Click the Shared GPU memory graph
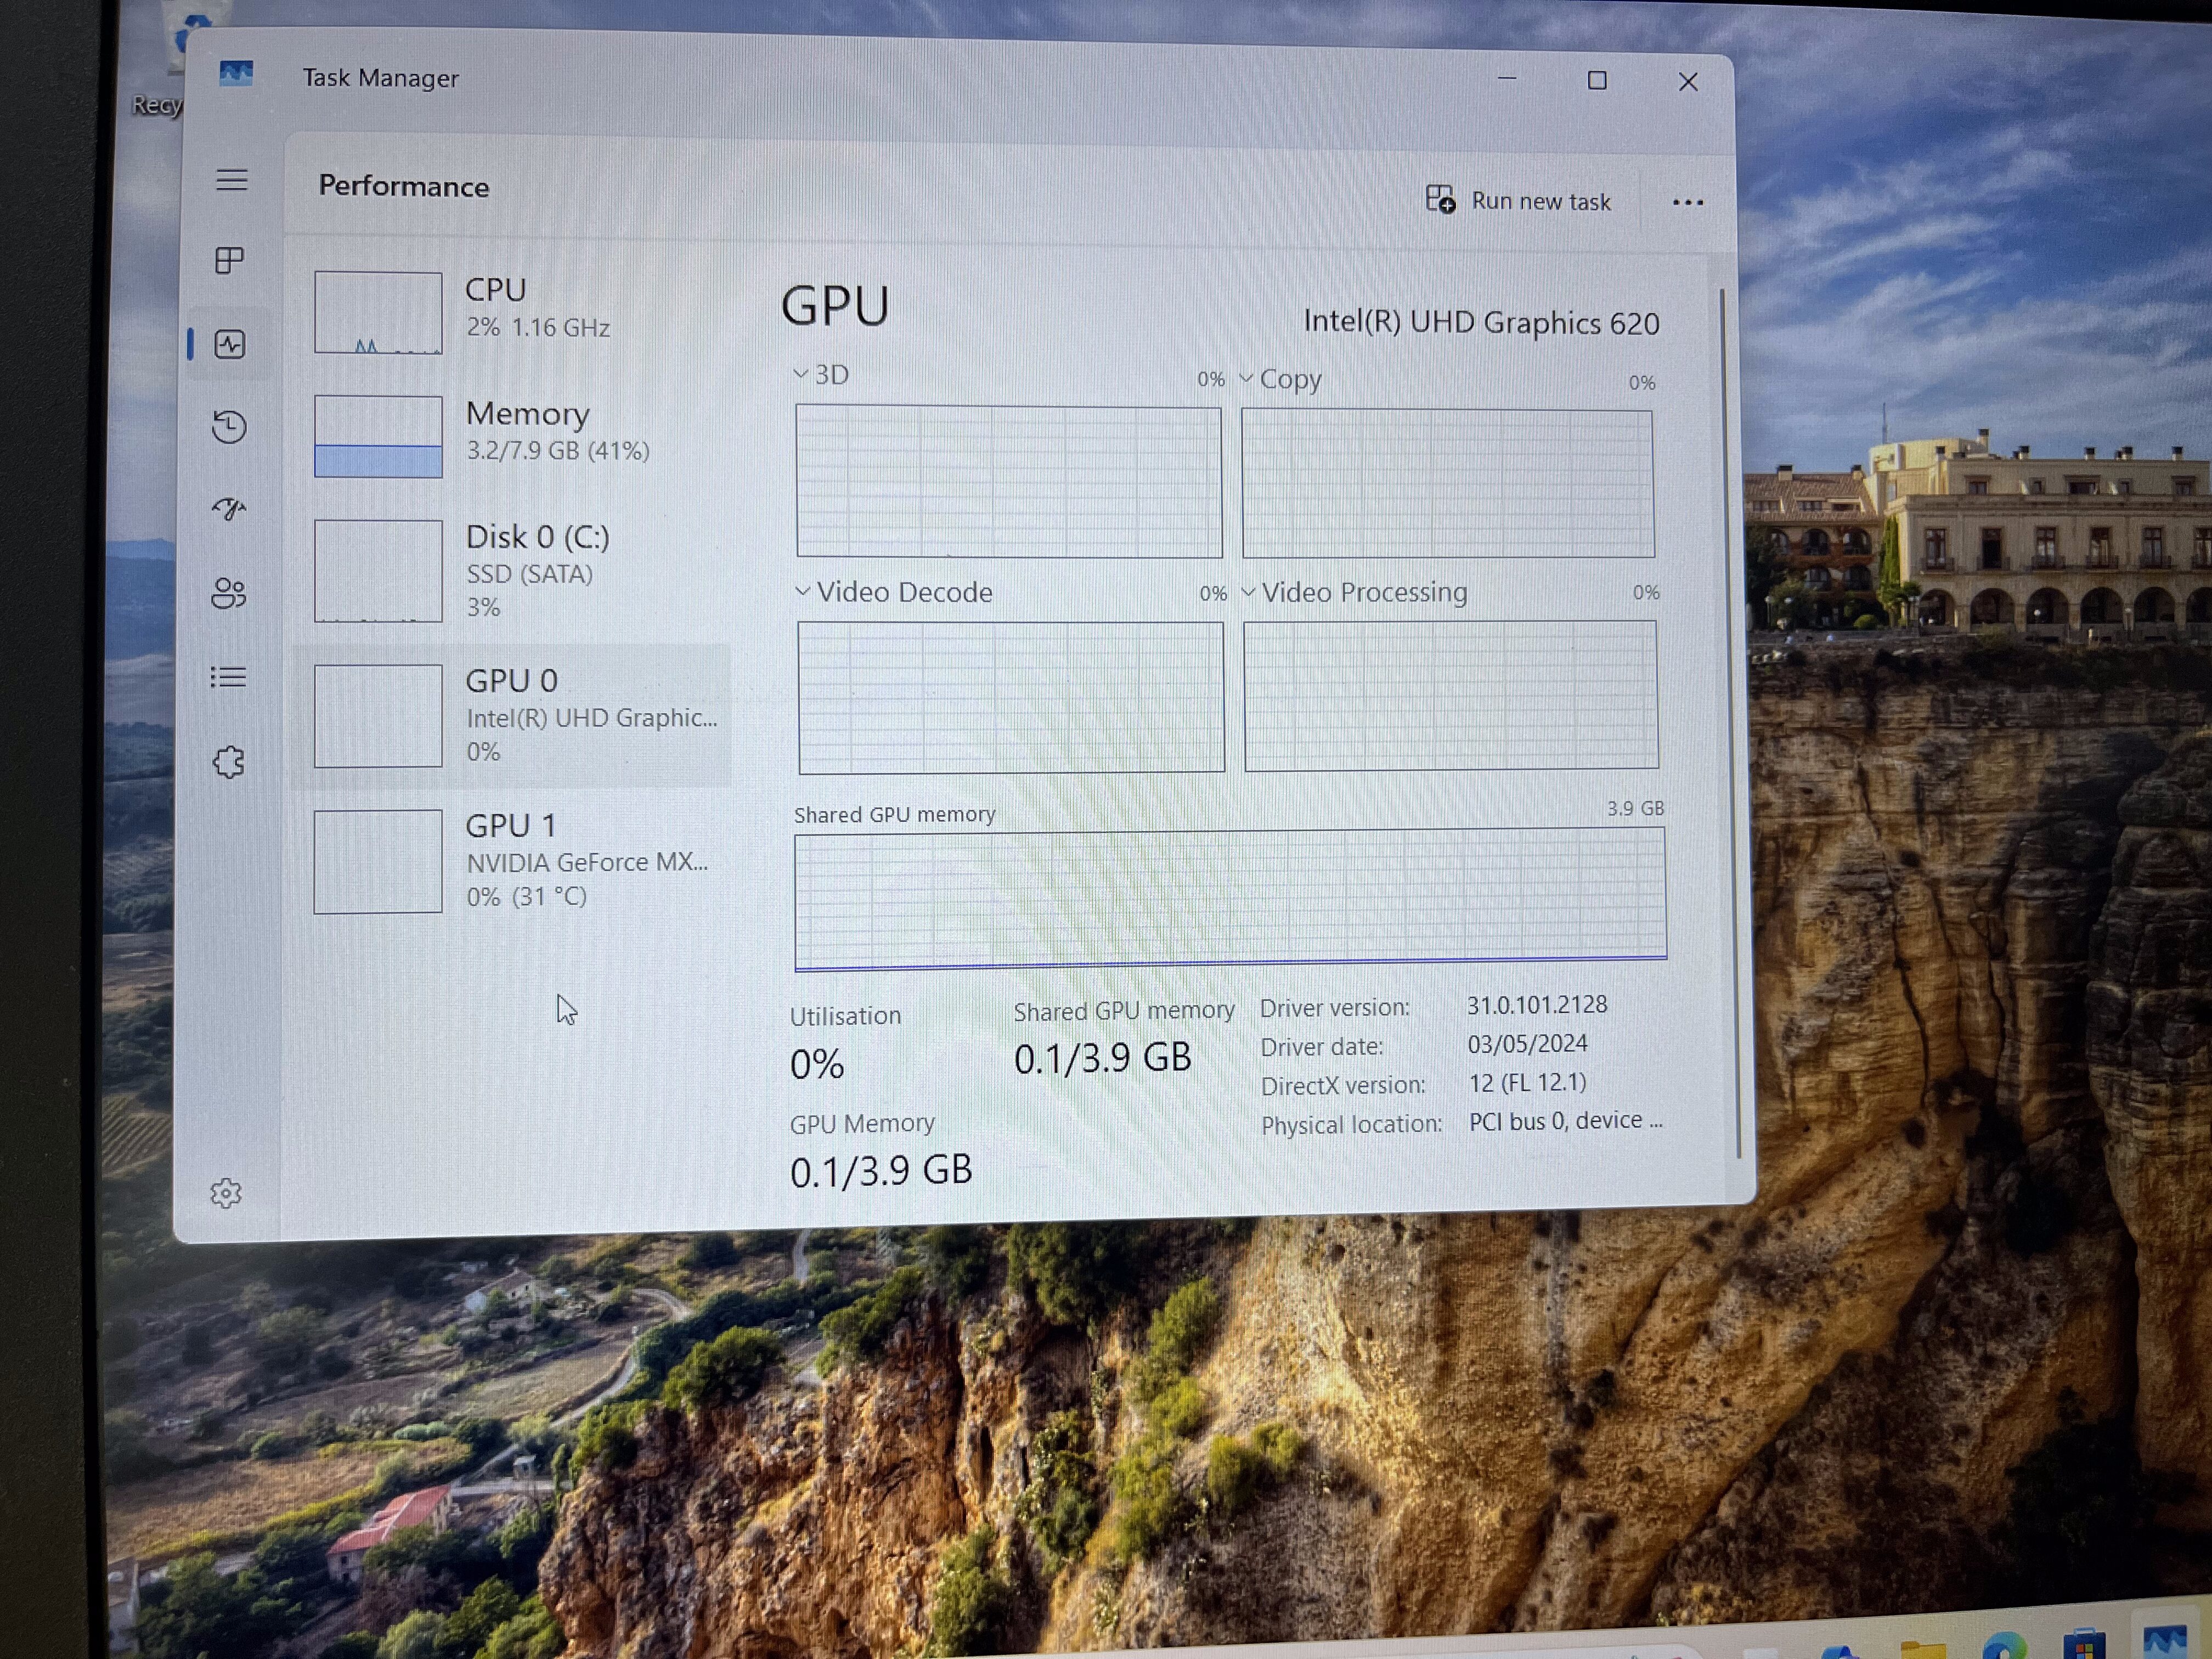This screenshot has height=1659, width=2212. [x=1230, y=899]
